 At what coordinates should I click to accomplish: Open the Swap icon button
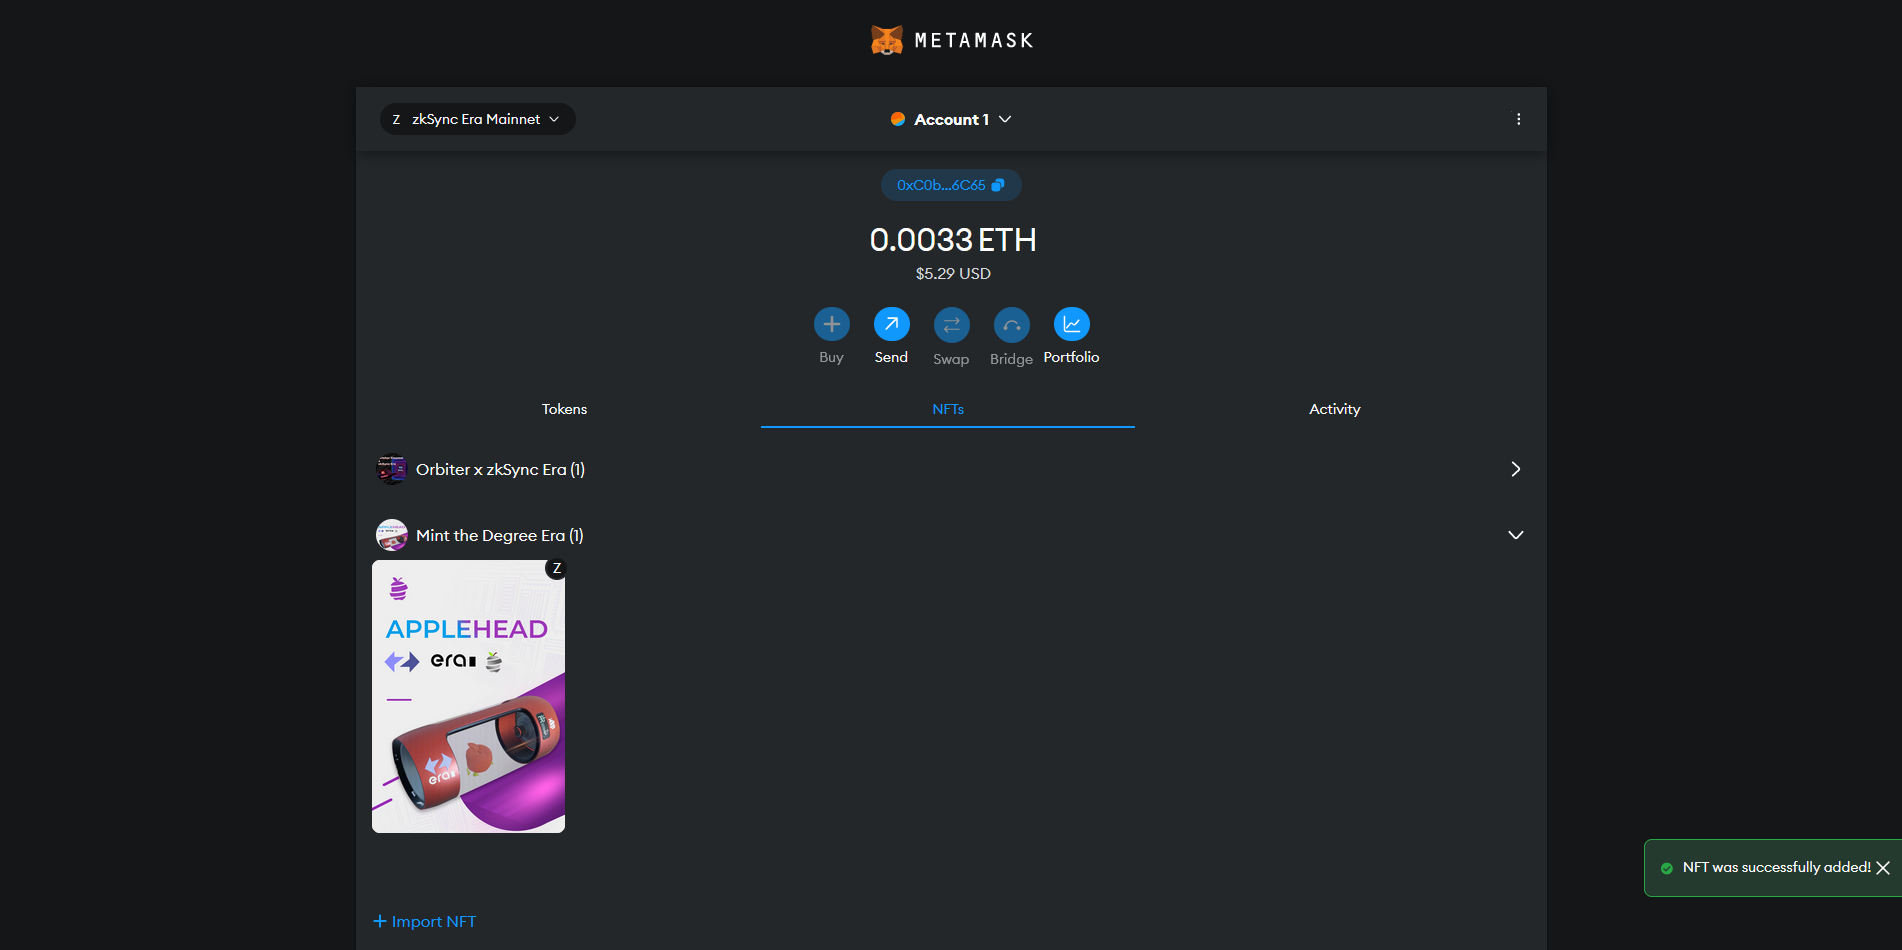(951, 324)
